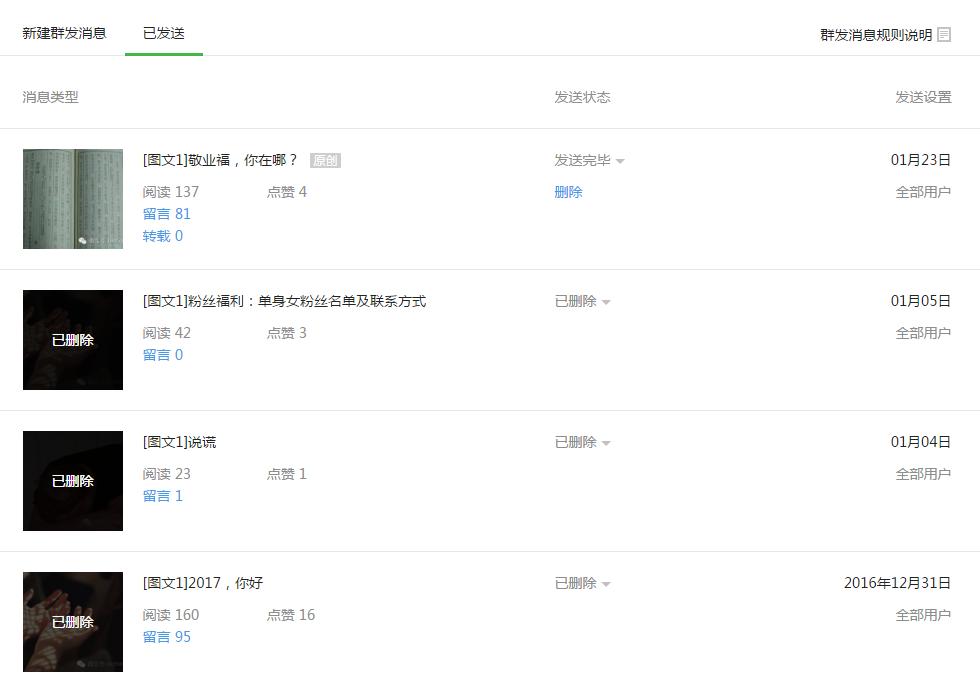Open 留言 0 for 粉丝福利 article

coord(163,354)
